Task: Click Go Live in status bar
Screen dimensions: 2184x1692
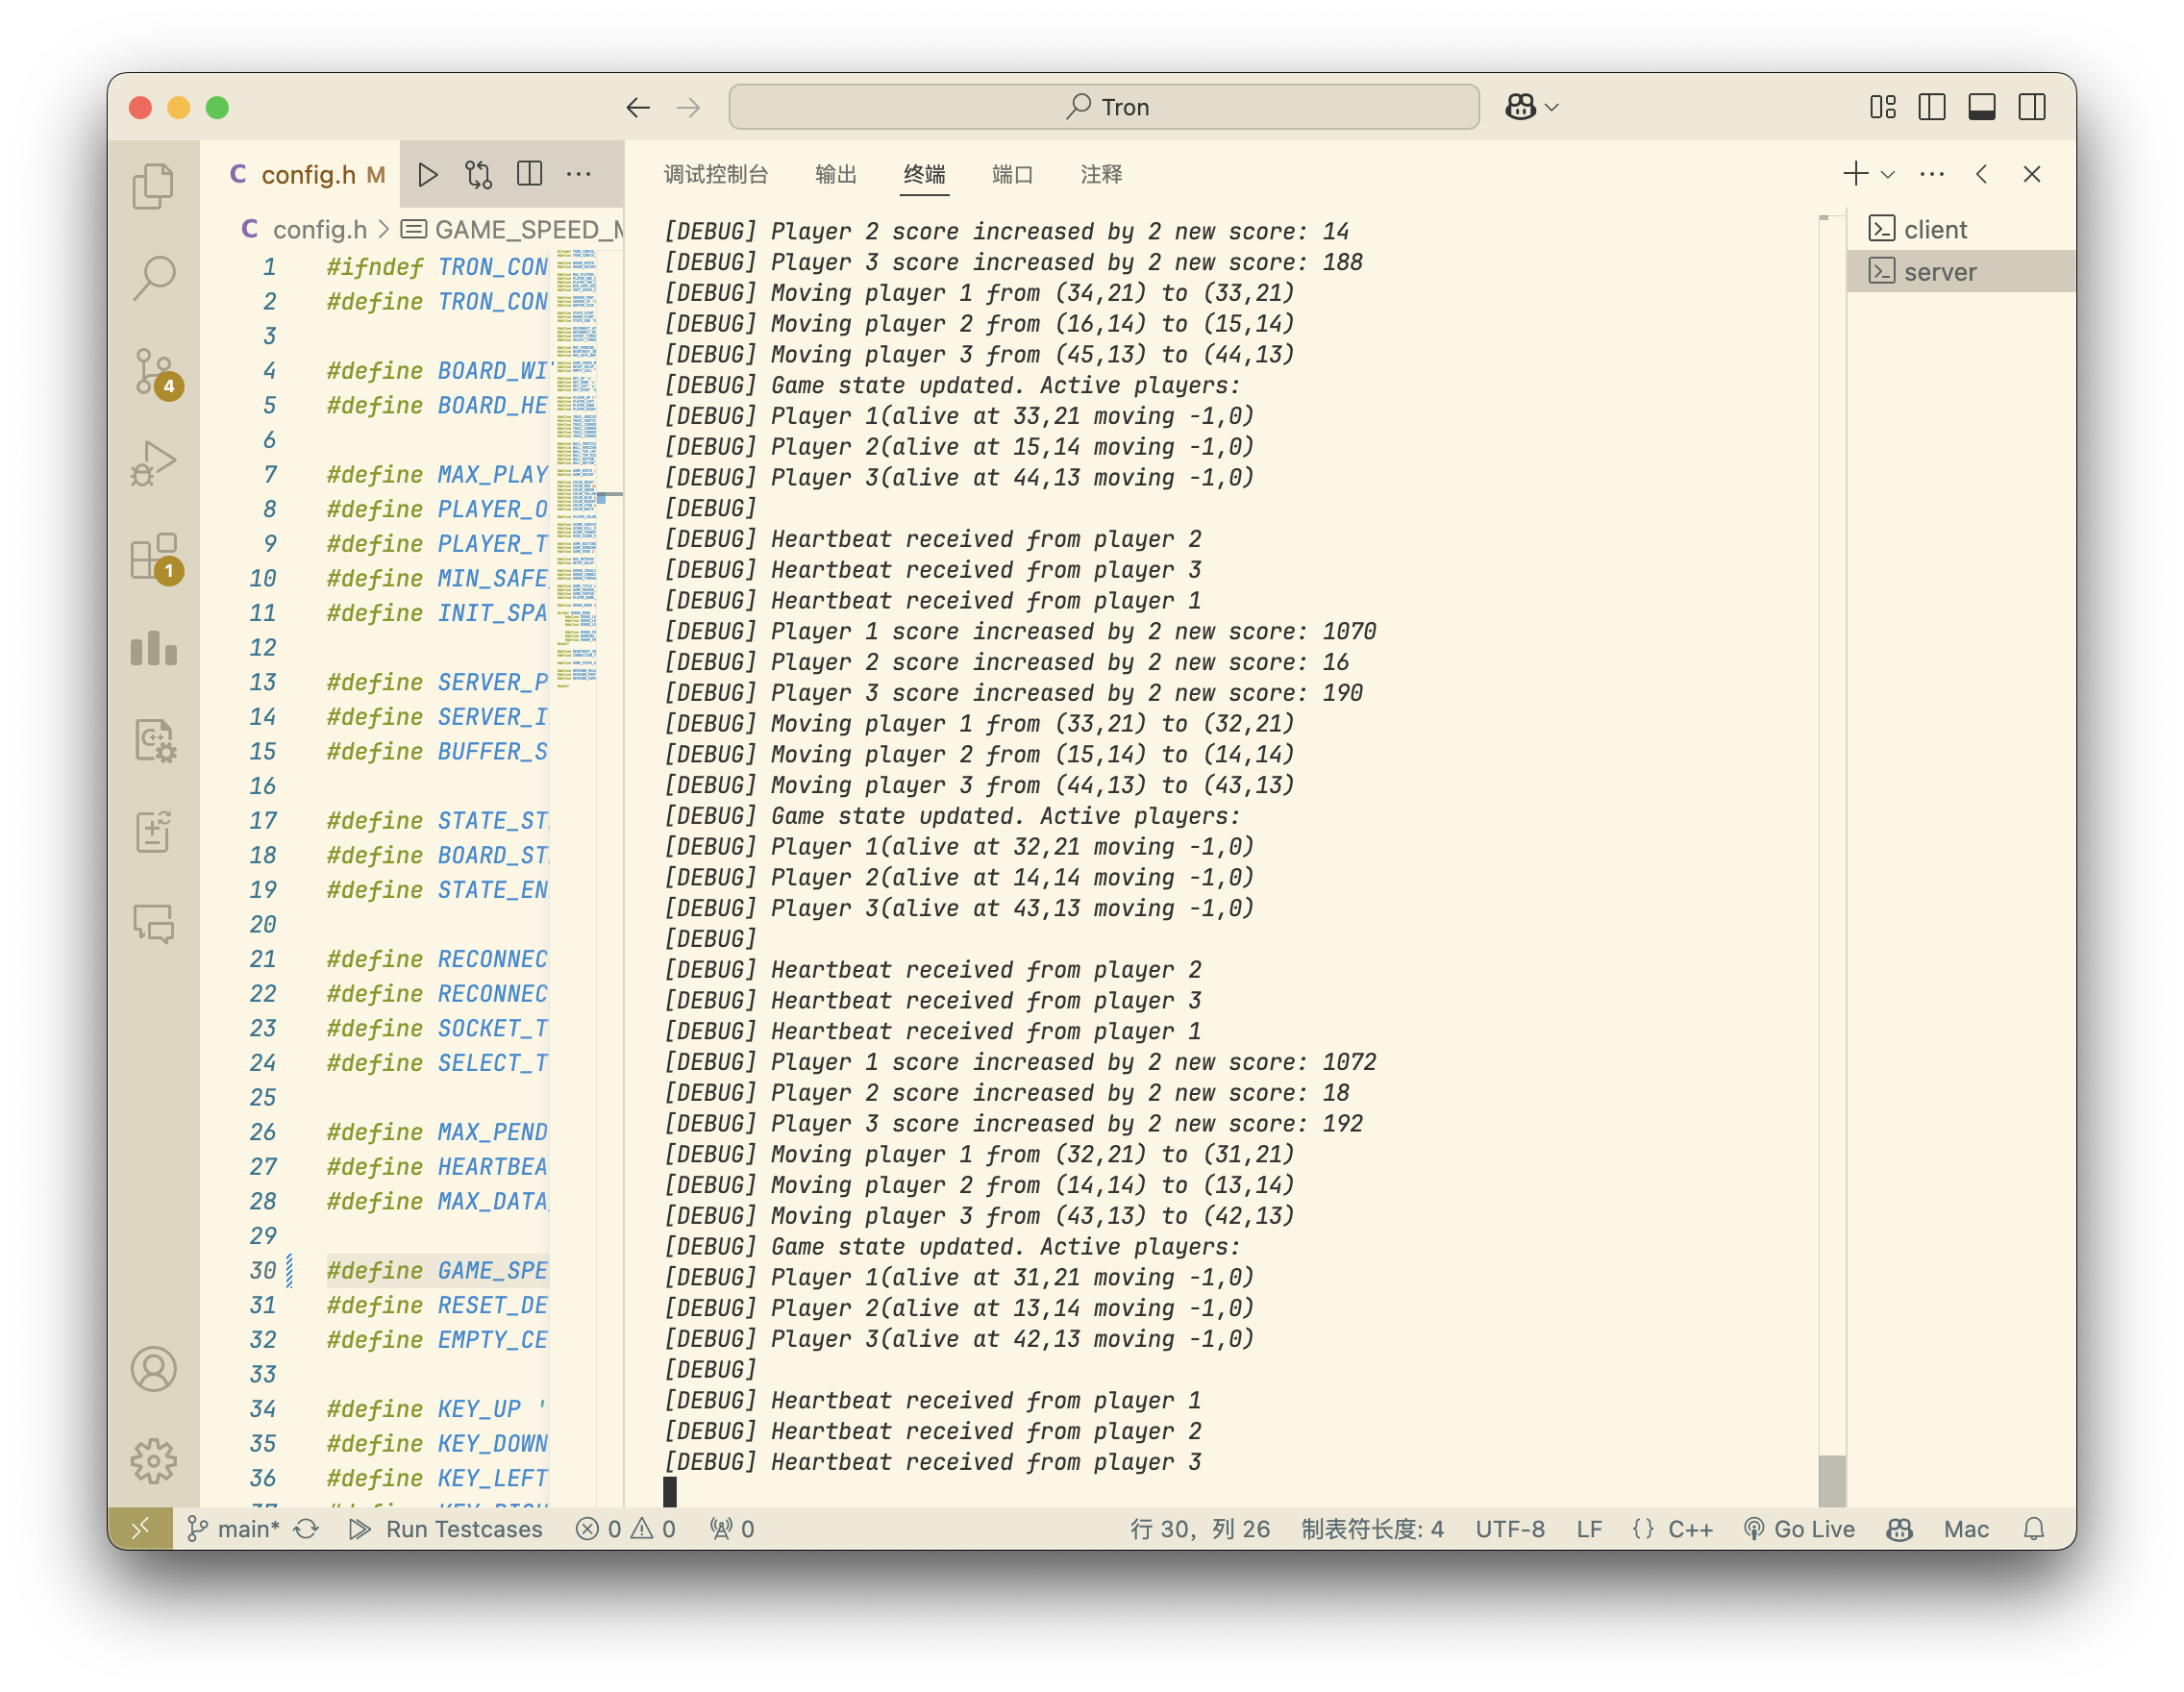Action: (1799, 1529)
